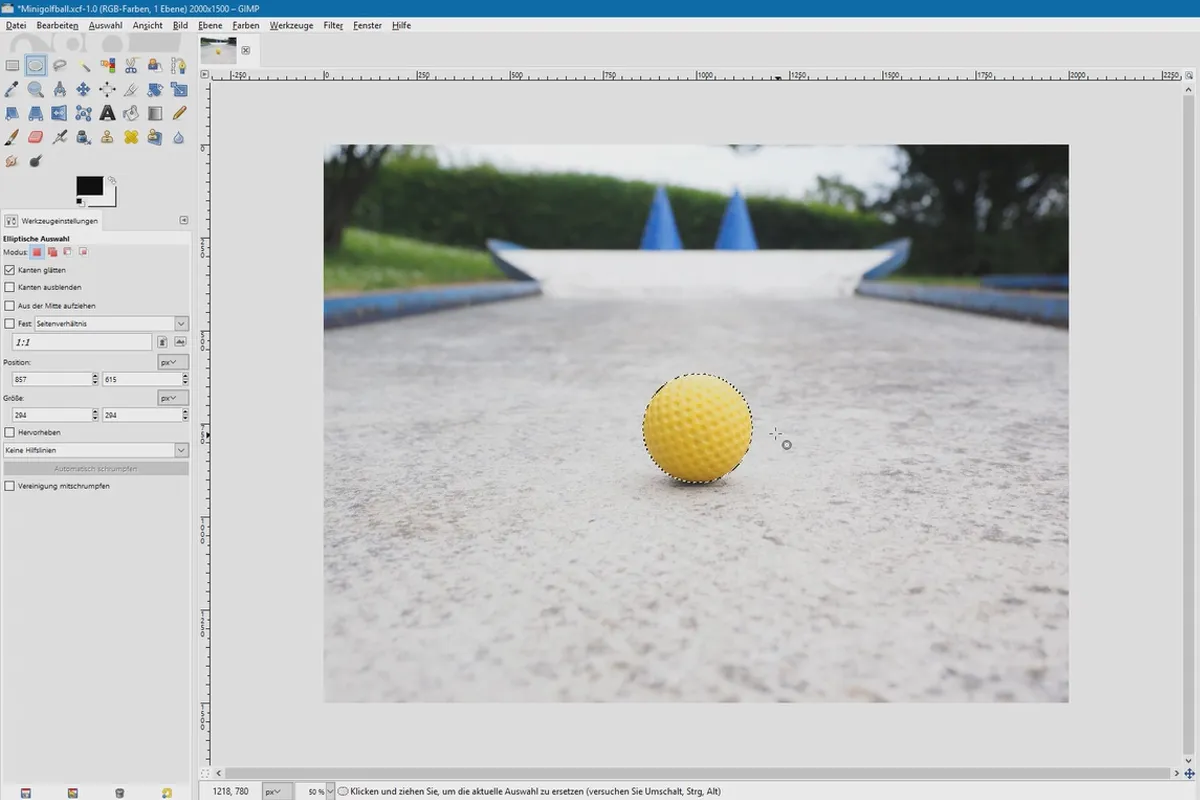The image size is (1200, 800).
Task: Open the Seitenverhältnis dropdown
Action: point(111,323)
